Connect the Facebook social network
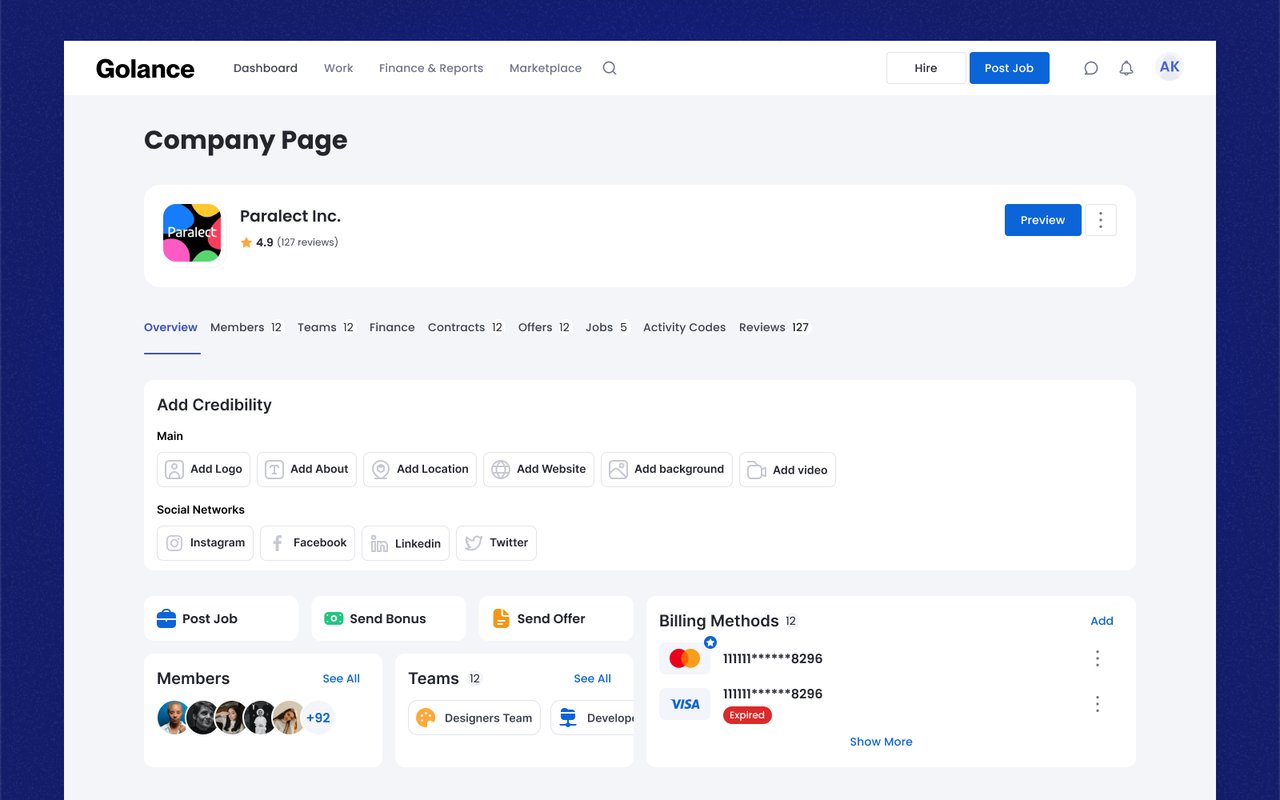This screenshot has height=800, width=1280. [308, 543]
